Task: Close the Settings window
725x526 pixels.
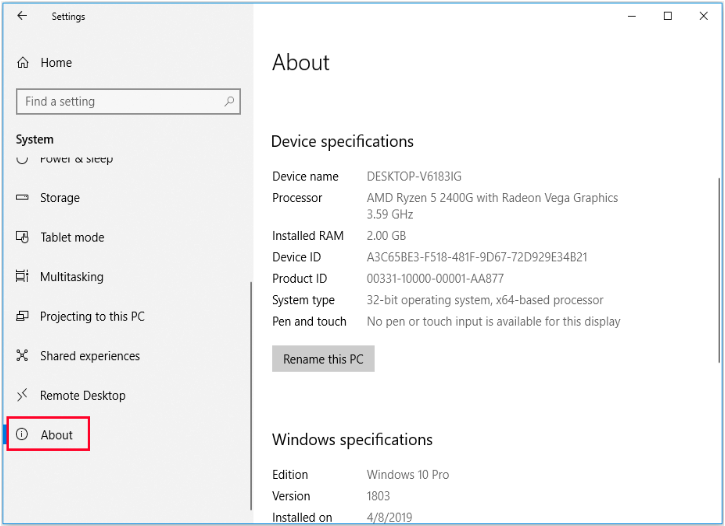Action: (x=705, y=16)
